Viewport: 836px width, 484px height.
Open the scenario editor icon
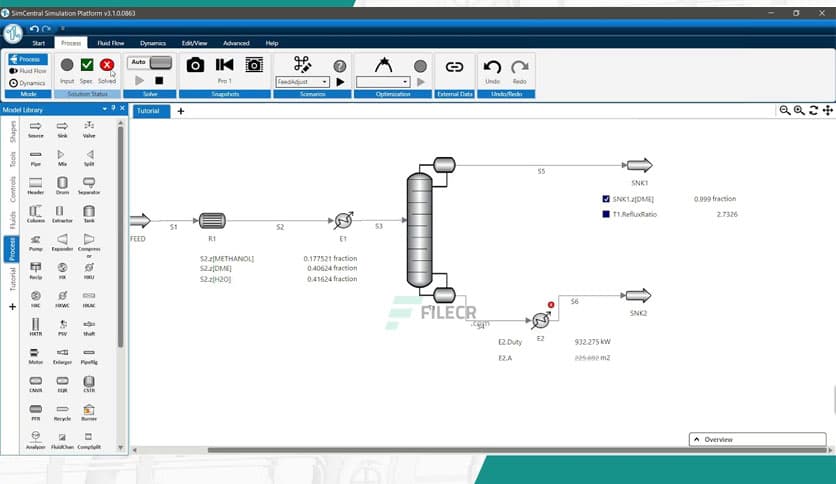pos(302,64)
